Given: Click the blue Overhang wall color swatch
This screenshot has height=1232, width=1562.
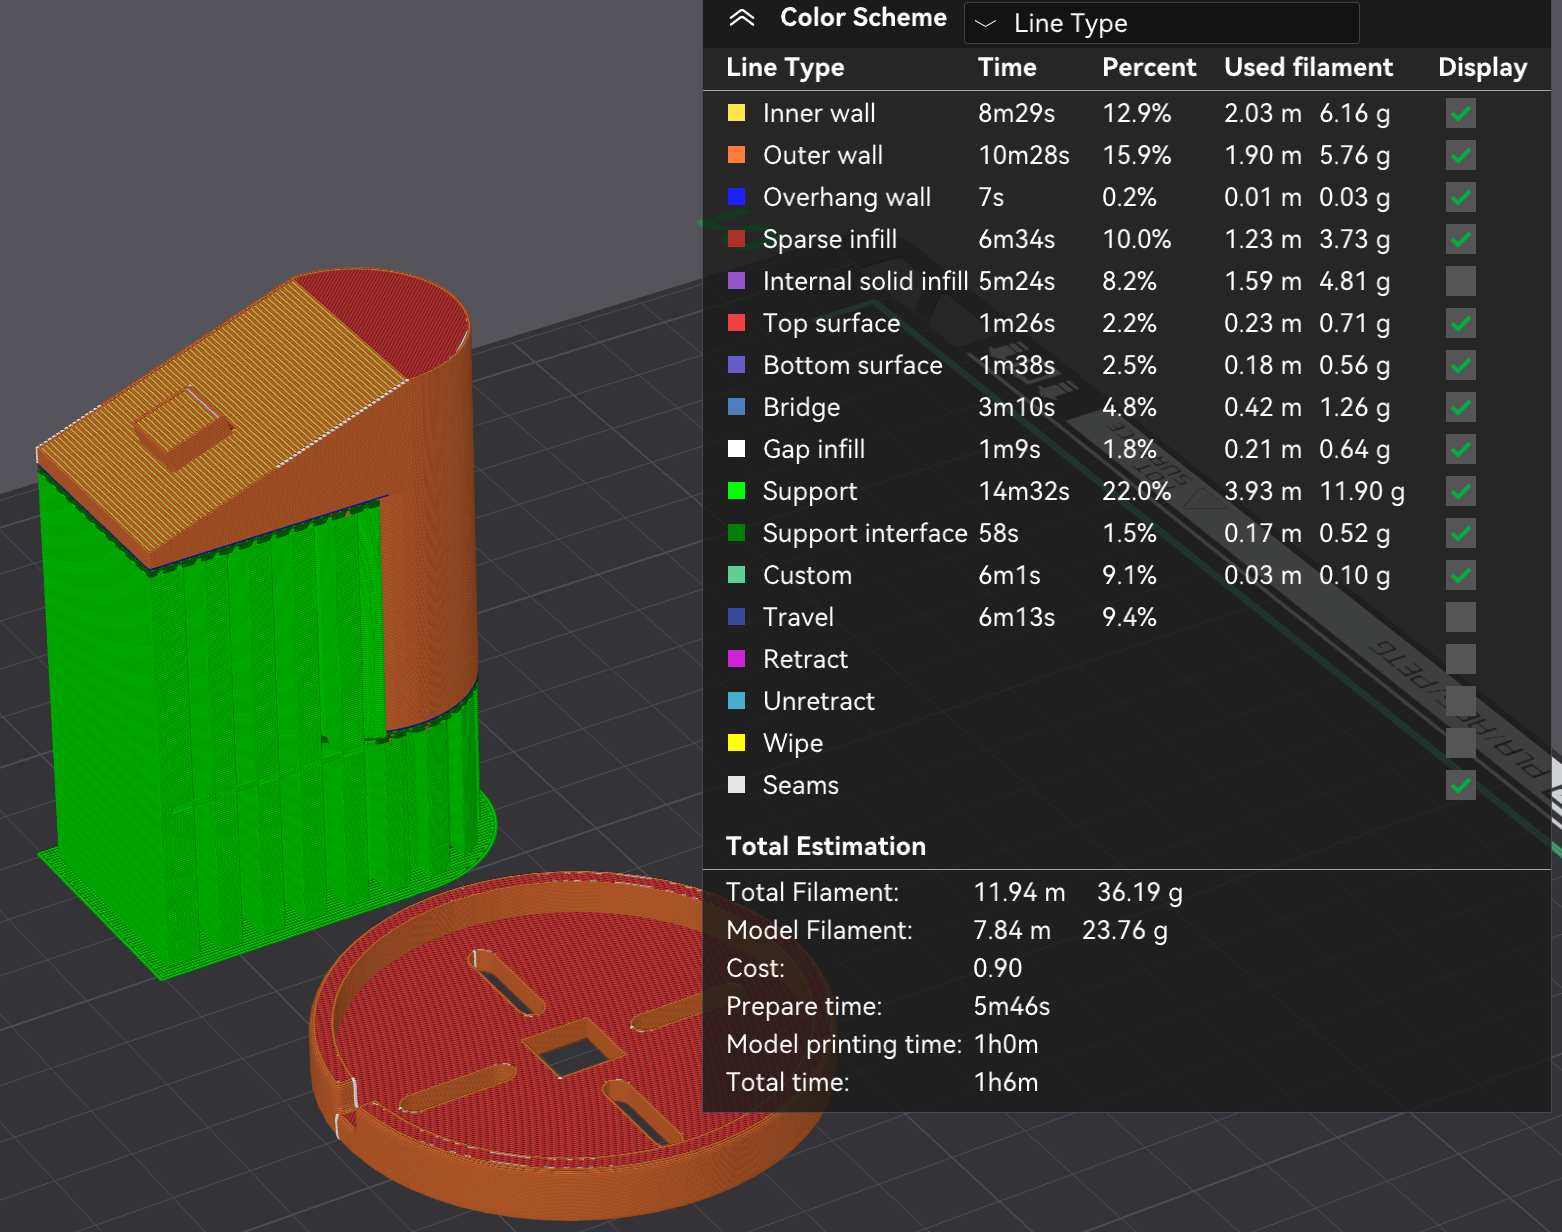Looking at the screenshot, I should (x=737, y=197).
